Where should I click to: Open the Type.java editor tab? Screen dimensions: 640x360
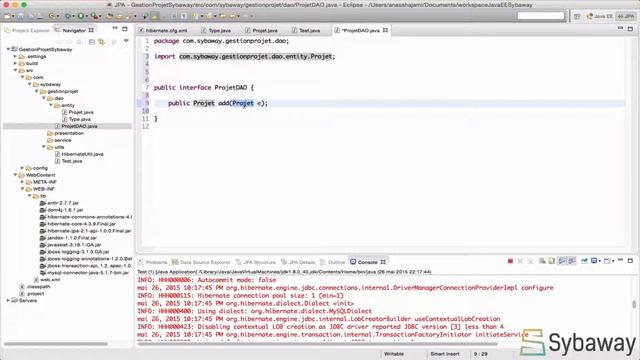coord(216,31)
